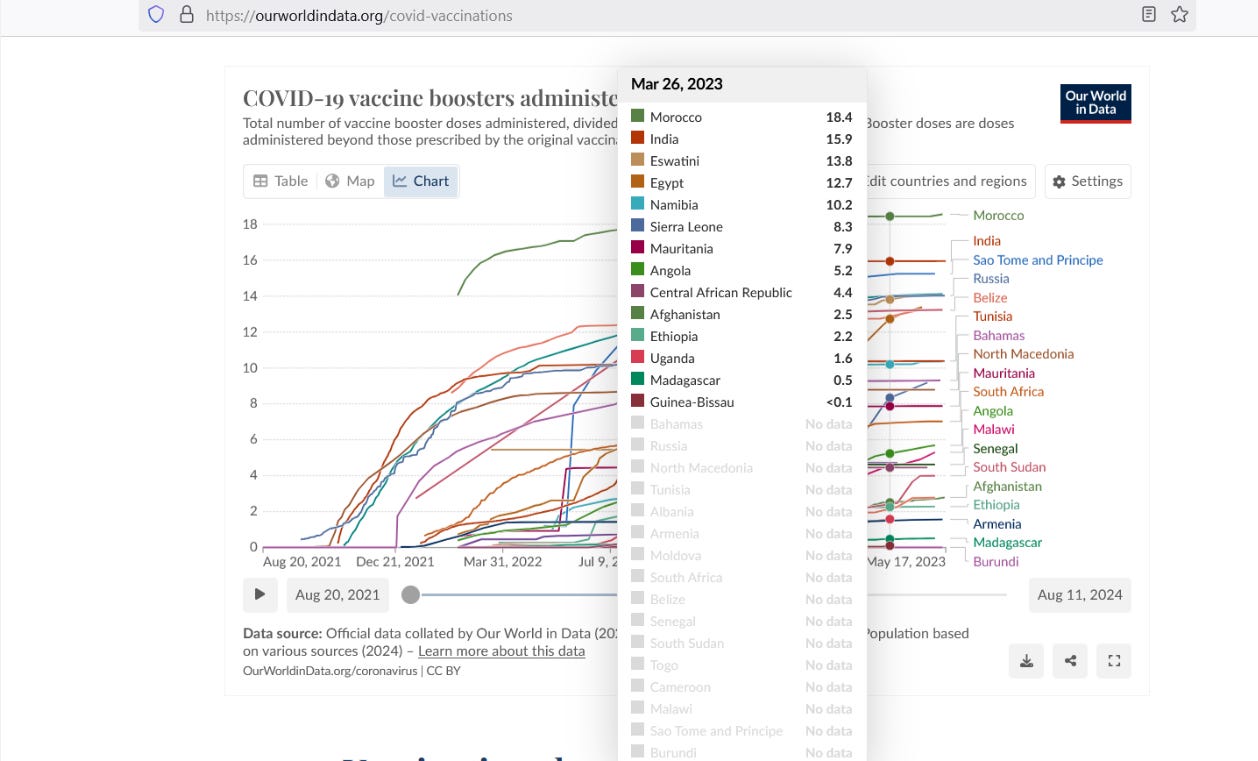Click the Morocco legend label
Screen dimensions: 1258x761
tap(998, 215)
